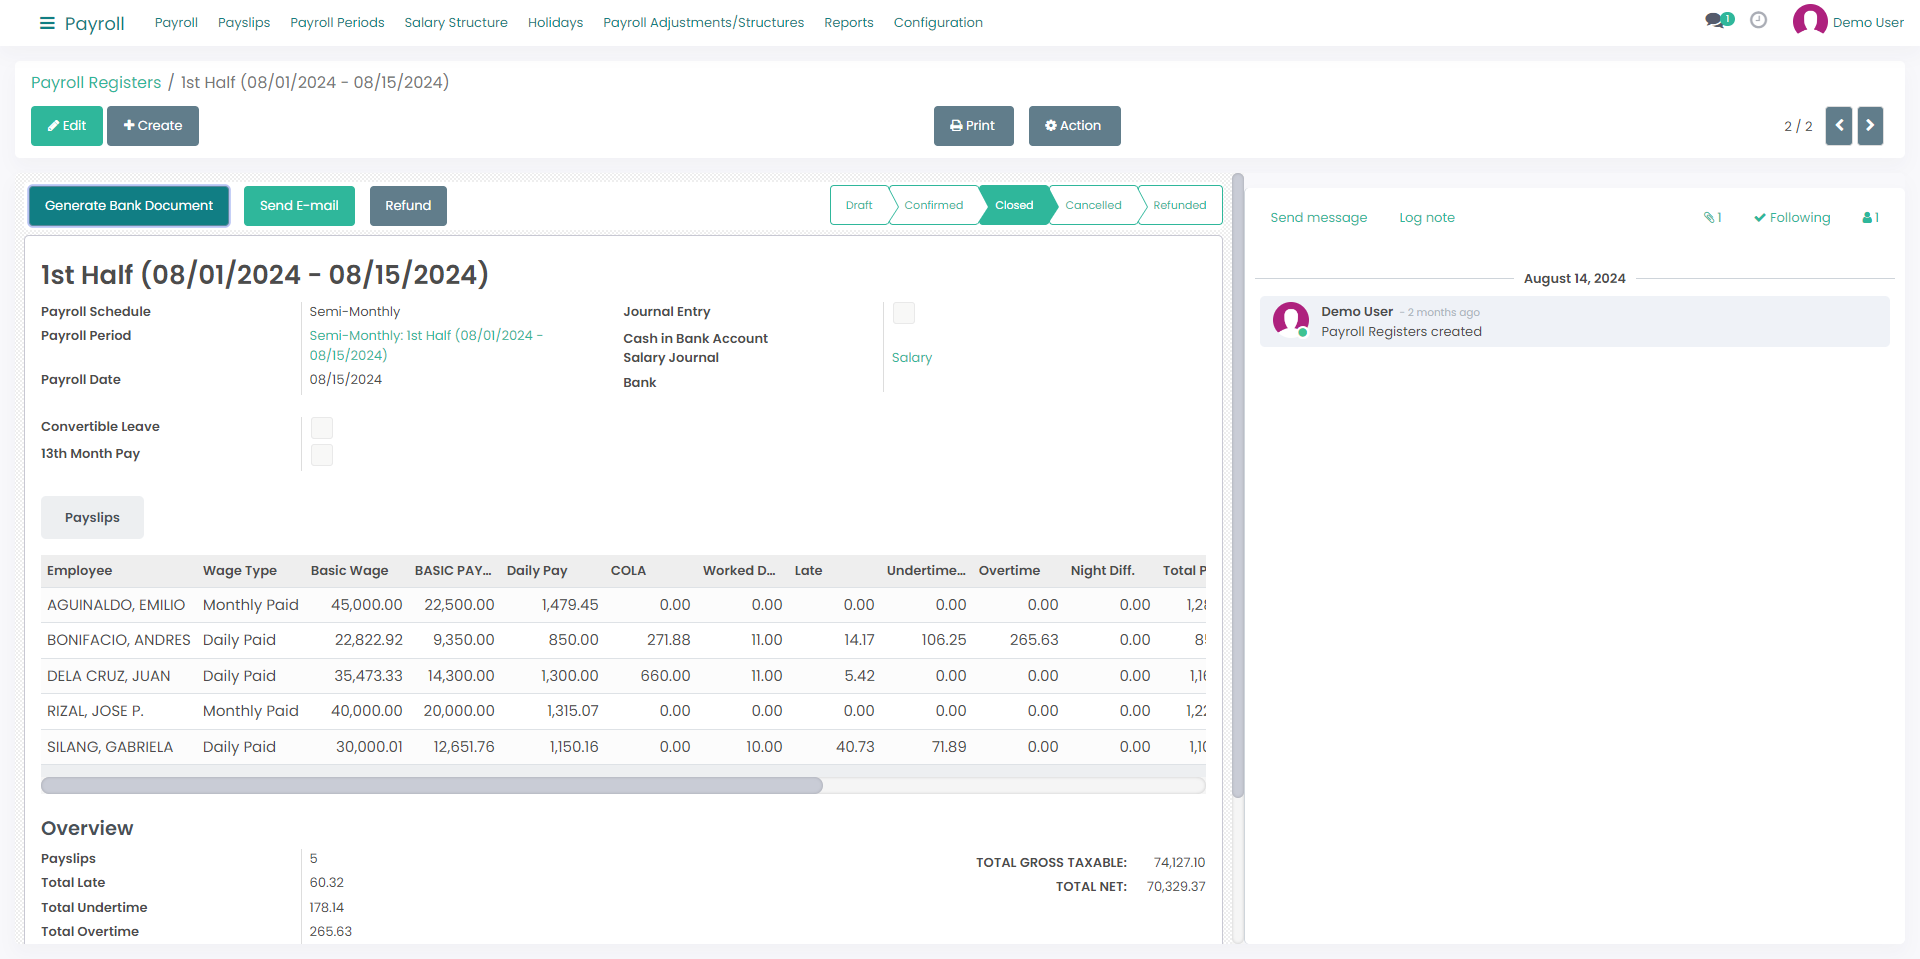Click the 2 / 2 pager counter
1920x959 pixels.
pos(1798,126)
